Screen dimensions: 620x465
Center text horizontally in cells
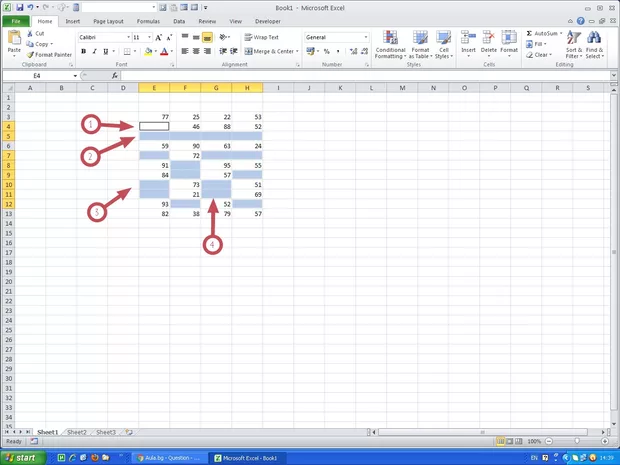pos(196,51)
